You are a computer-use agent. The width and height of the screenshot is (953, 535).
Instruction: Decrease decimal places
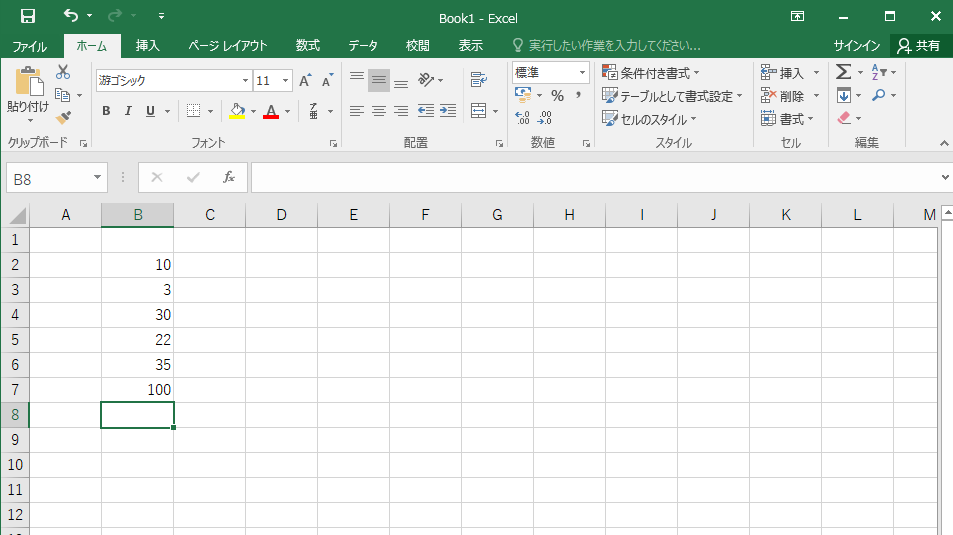click(545, 117)
